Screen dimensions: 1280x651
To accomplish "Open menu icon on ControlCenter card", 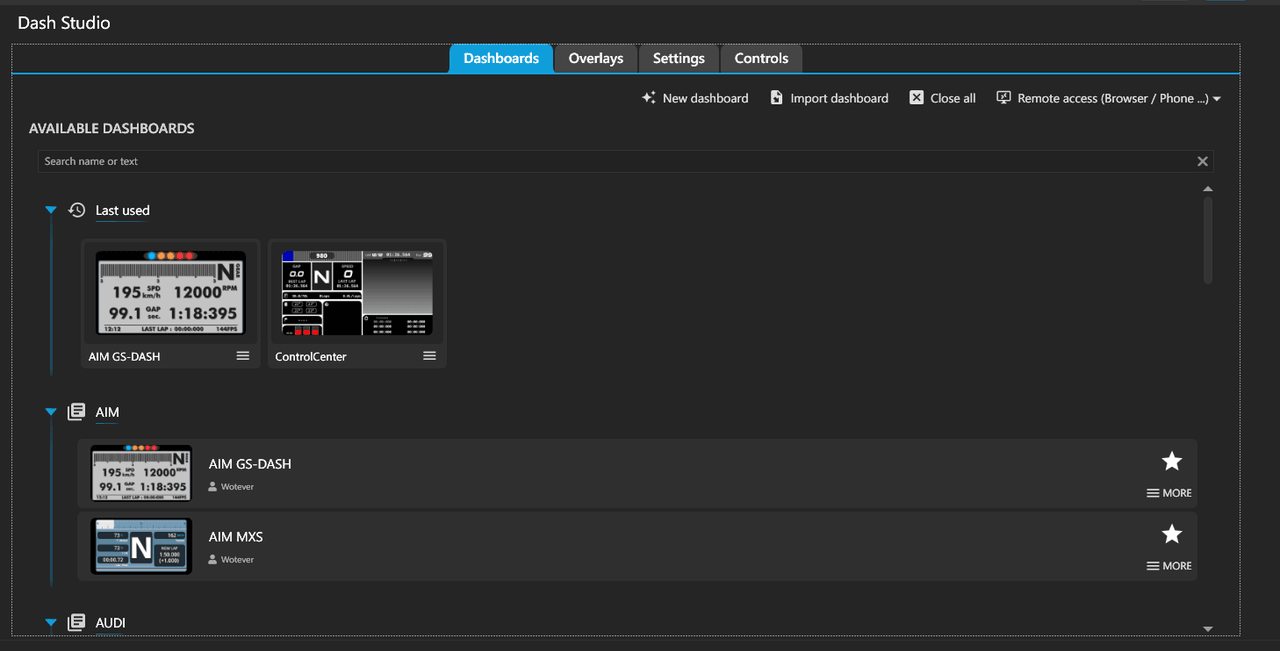I will pyautogui.click(x=430, y=356).
